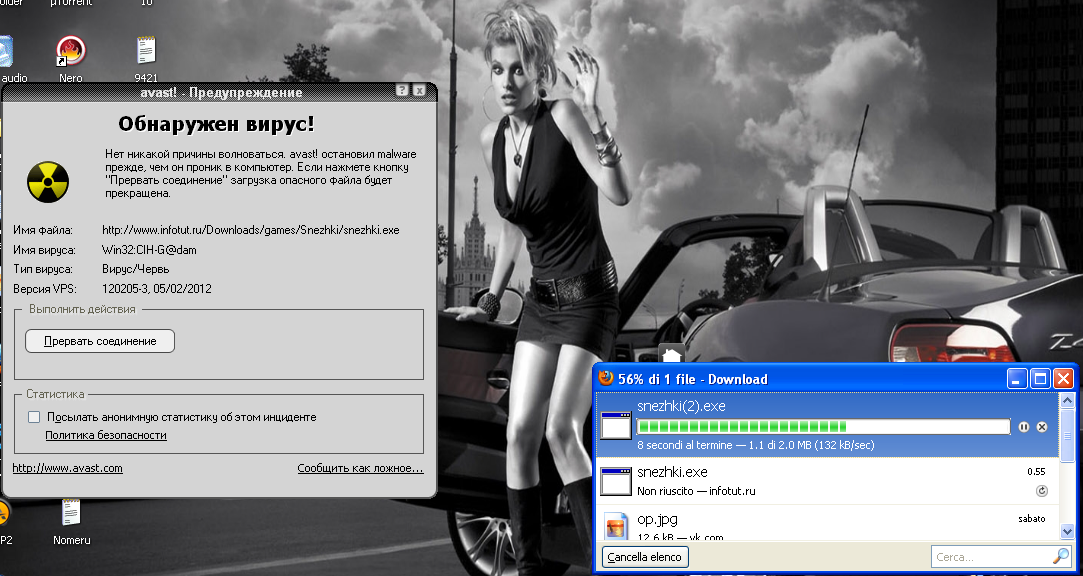Viewport: 1083px width, 576px height.
Task: Select the snezhki(2).exe file name
Action: point(681,406)
